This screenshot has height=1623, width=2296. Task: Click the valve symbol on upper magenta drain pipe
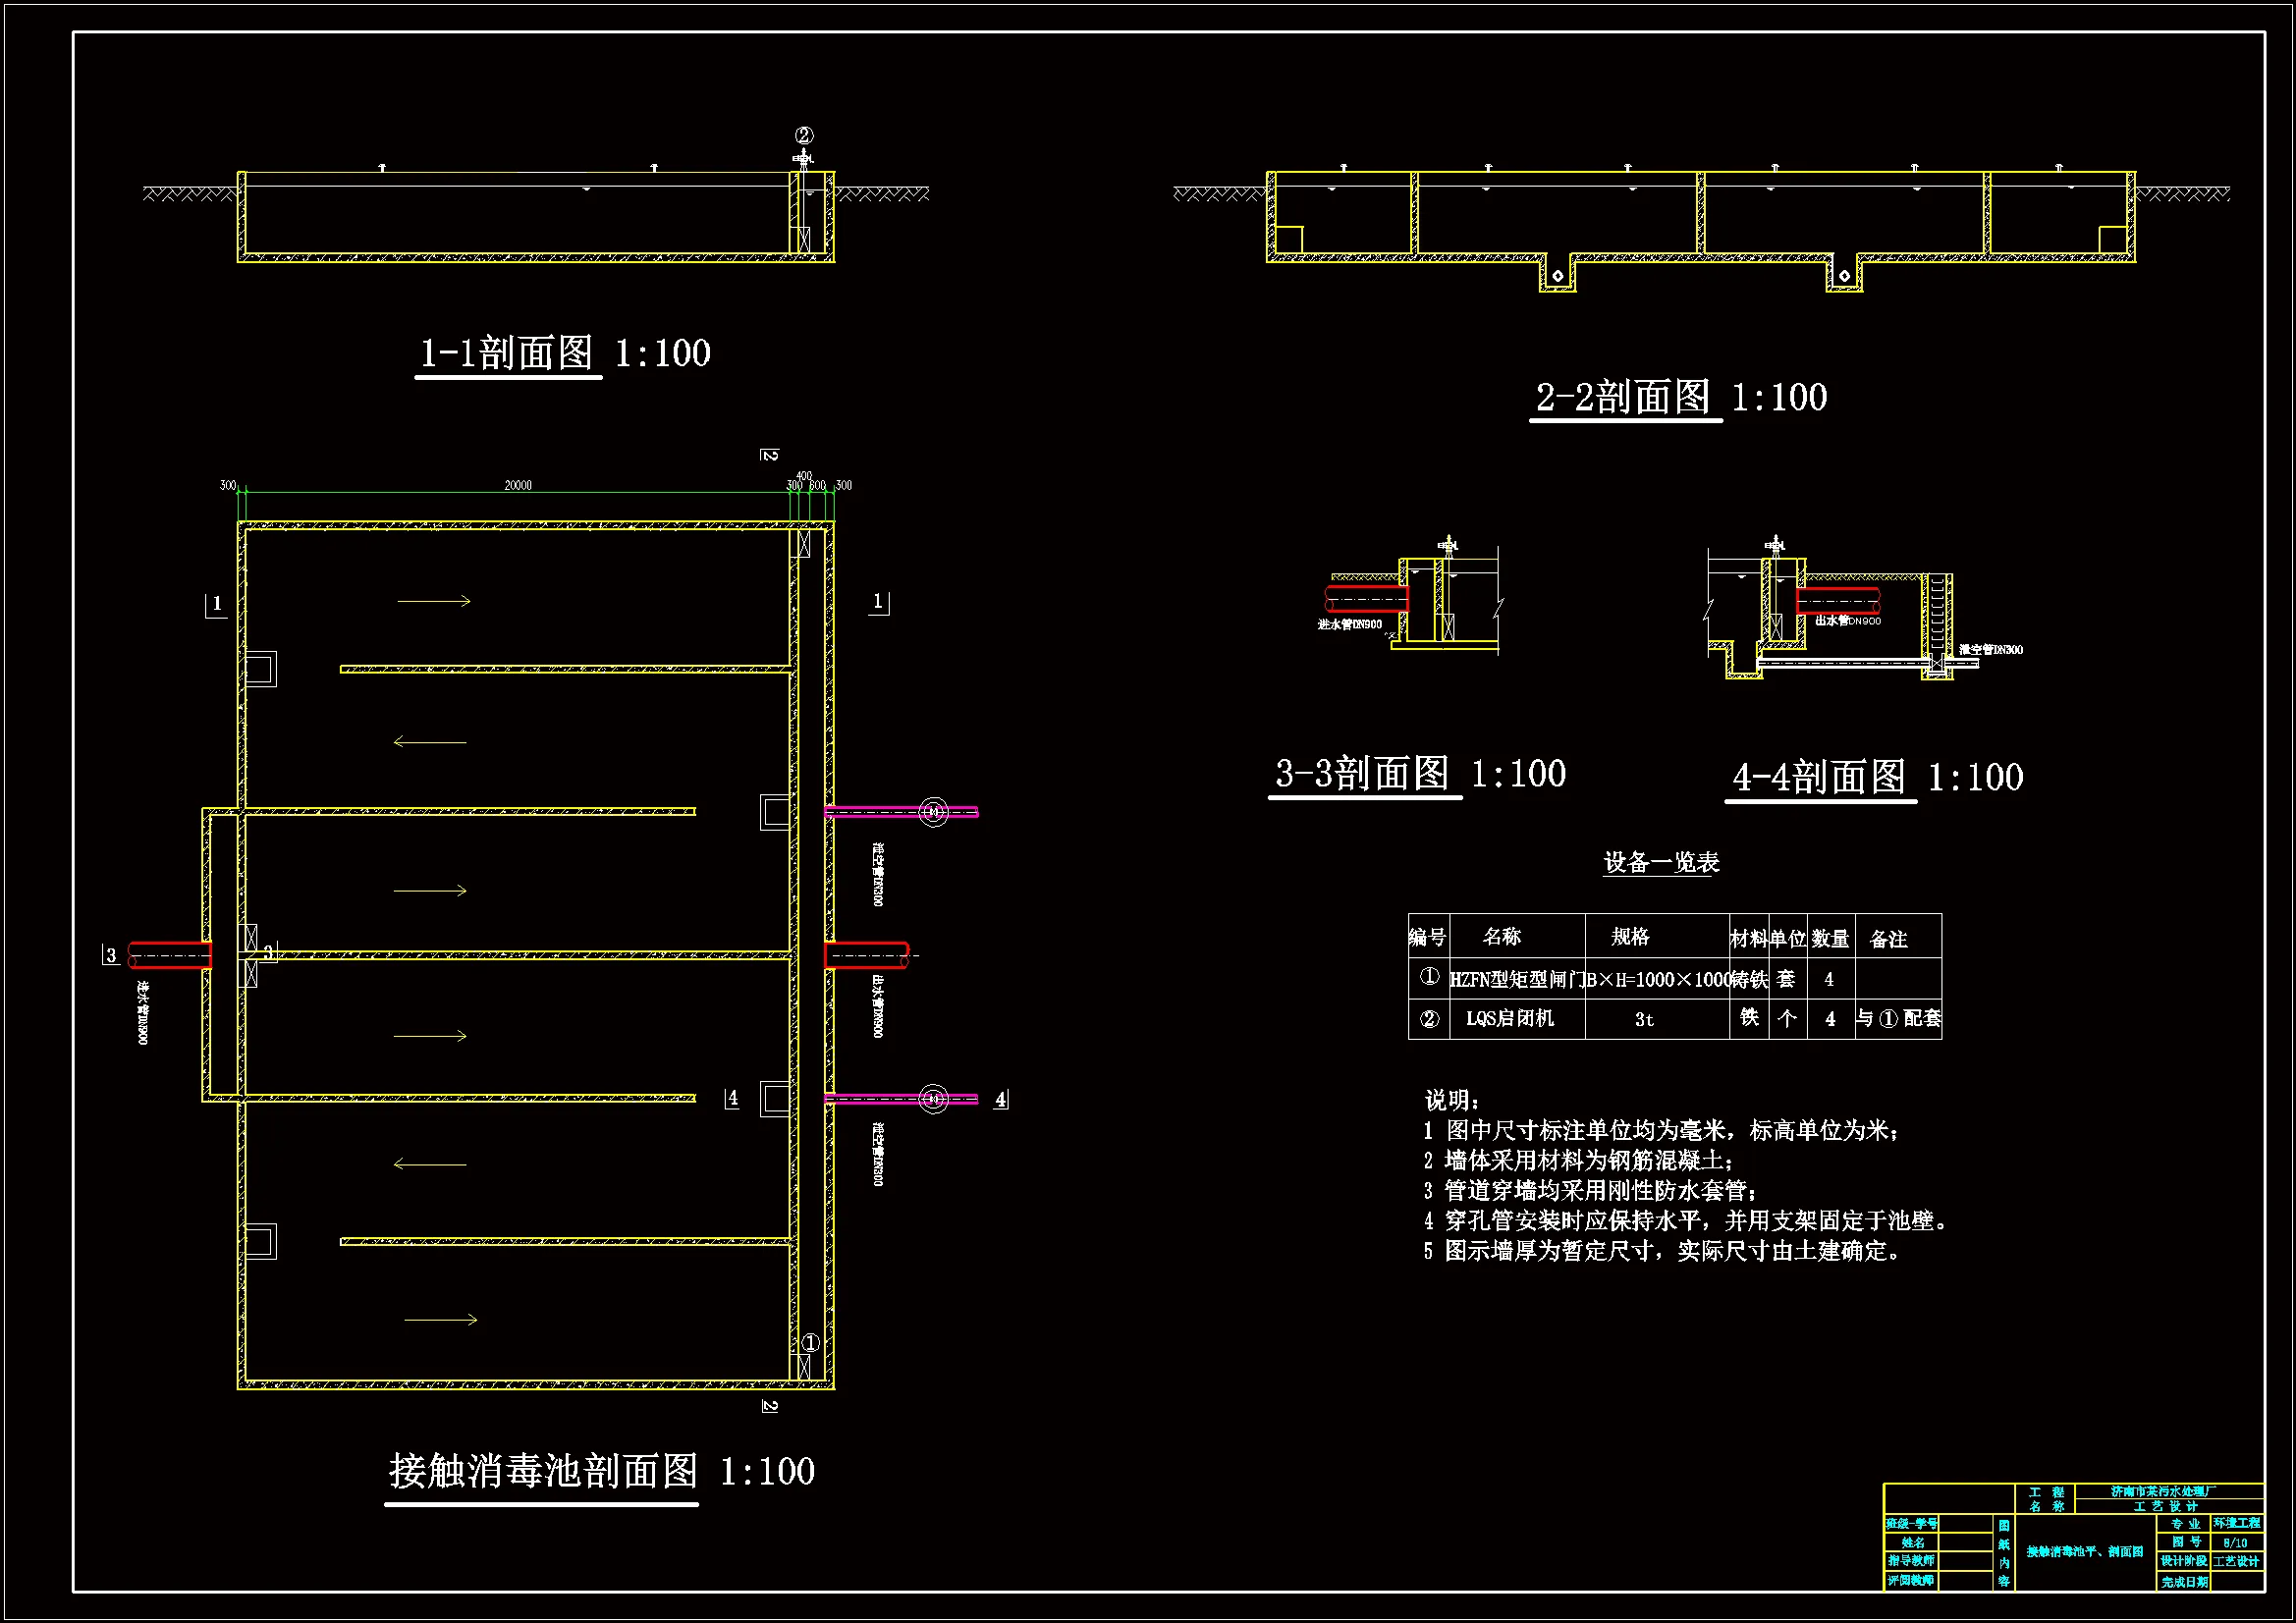[933, 812]
